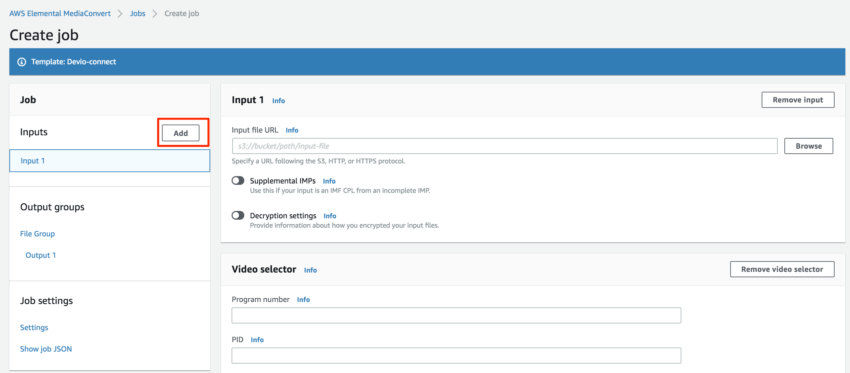
Task: Go to Jobs breadcrumb
Action: click(138, 14)
